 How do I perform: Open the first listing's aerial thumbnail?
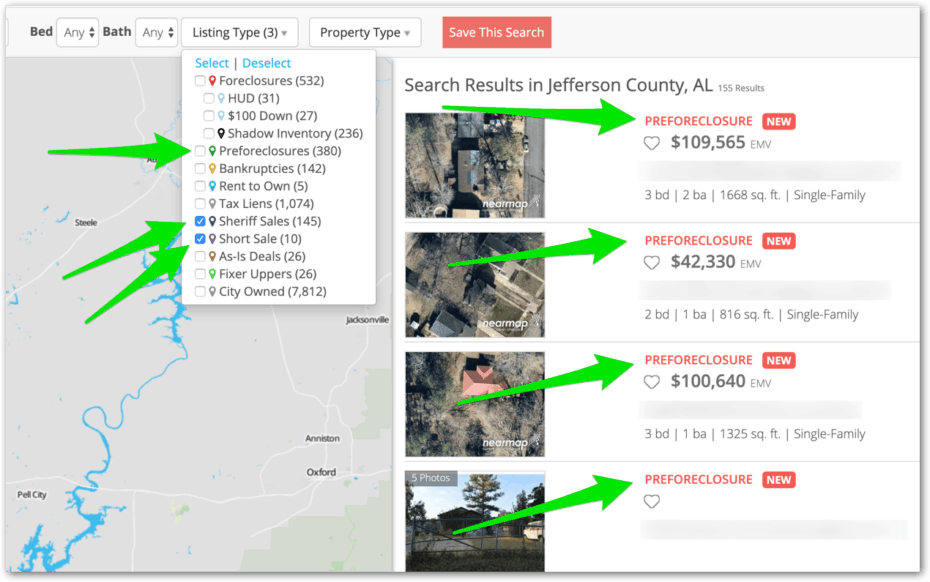tap(475, 165)
